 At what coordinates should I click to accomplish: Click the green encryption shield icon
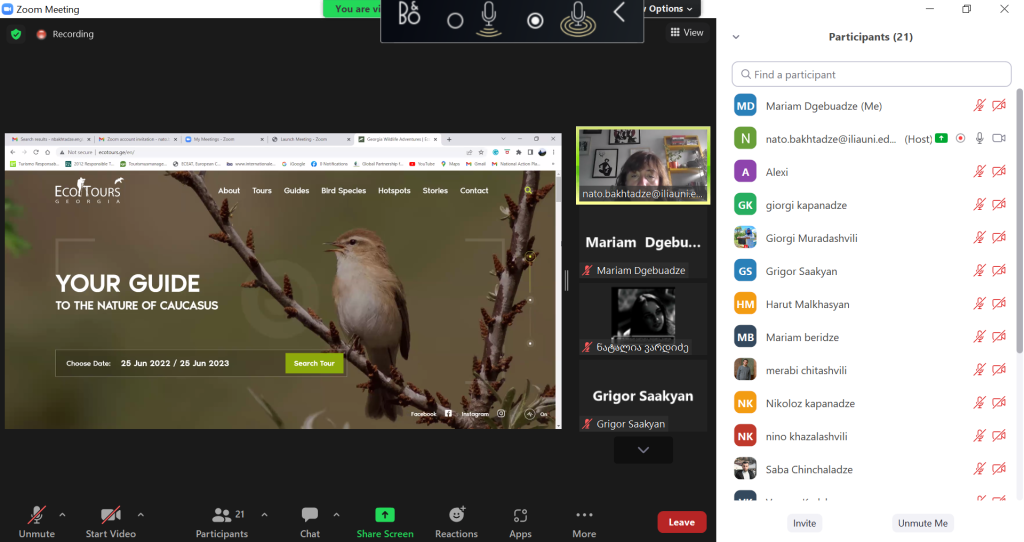[x=16, y=34]
